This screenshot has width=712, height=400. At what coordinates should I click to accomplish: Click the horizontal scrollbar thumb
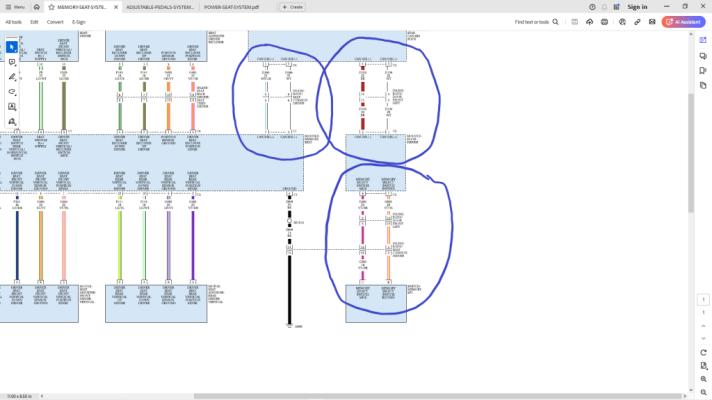pyautogui.click(x=438, y=396)
